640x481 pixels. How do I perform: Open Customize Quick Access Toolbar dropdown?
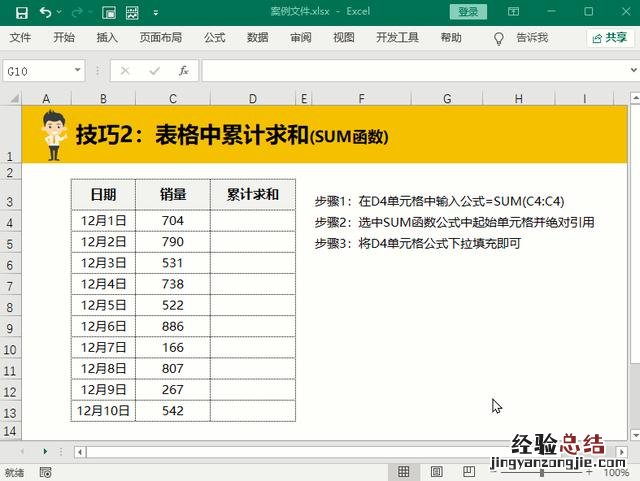156,12
